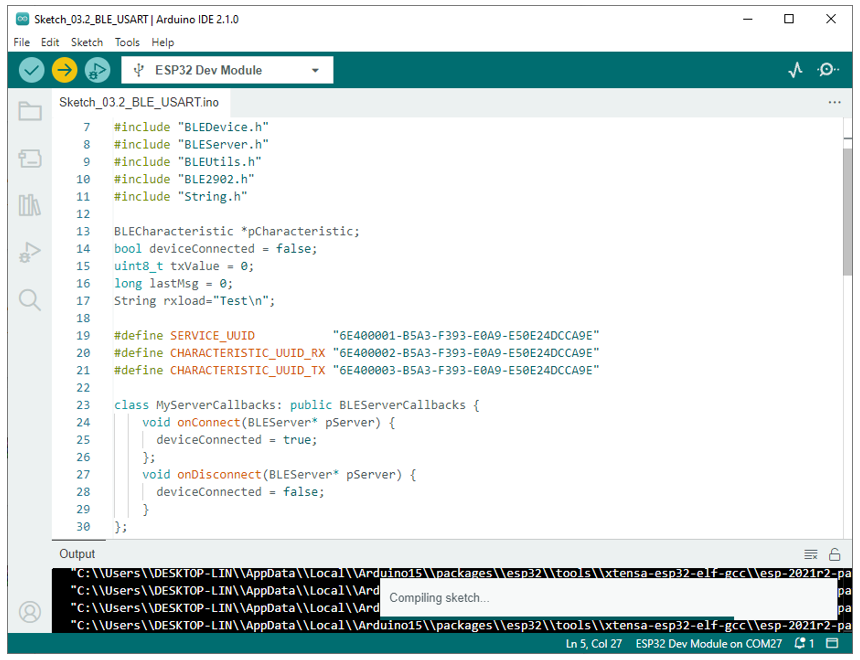This screenshot has height=660, width=860.
Task: Click CHARACTERISTIC_UUID_TX in the code
Action: 247,371
